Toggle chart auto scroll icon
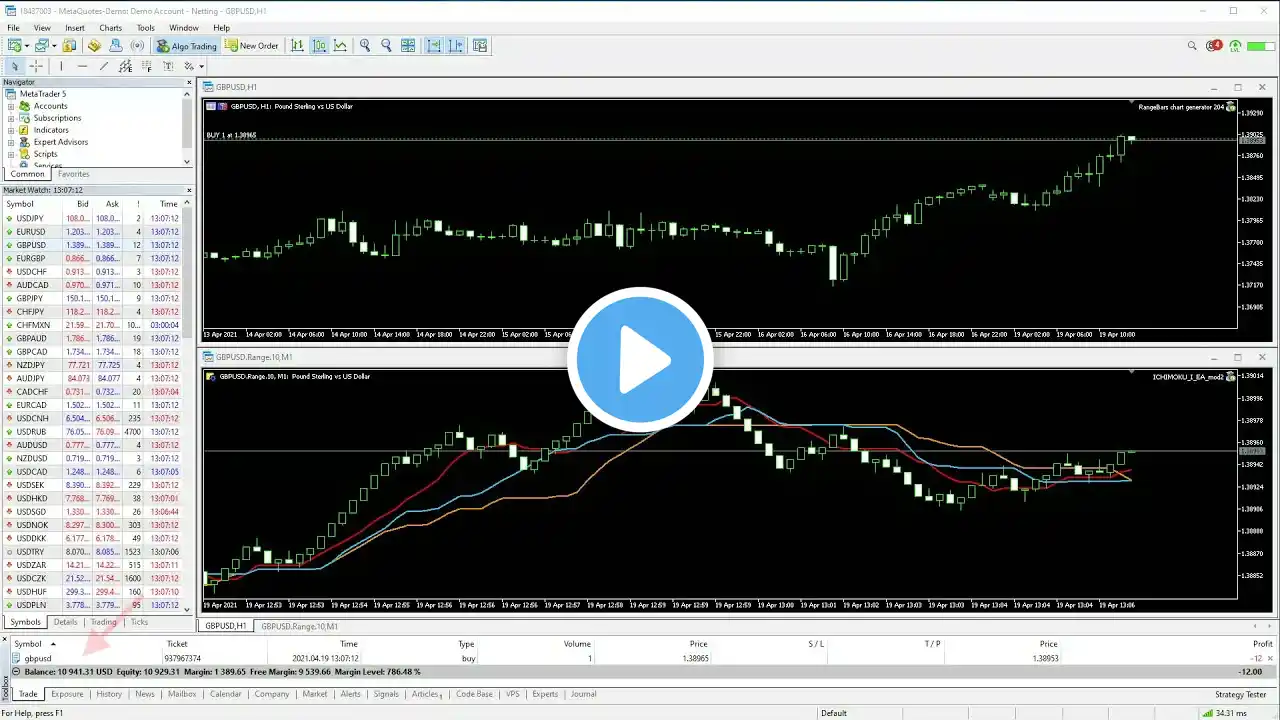This screenshot has width=1280, height=720. click(x=434, y=46)
